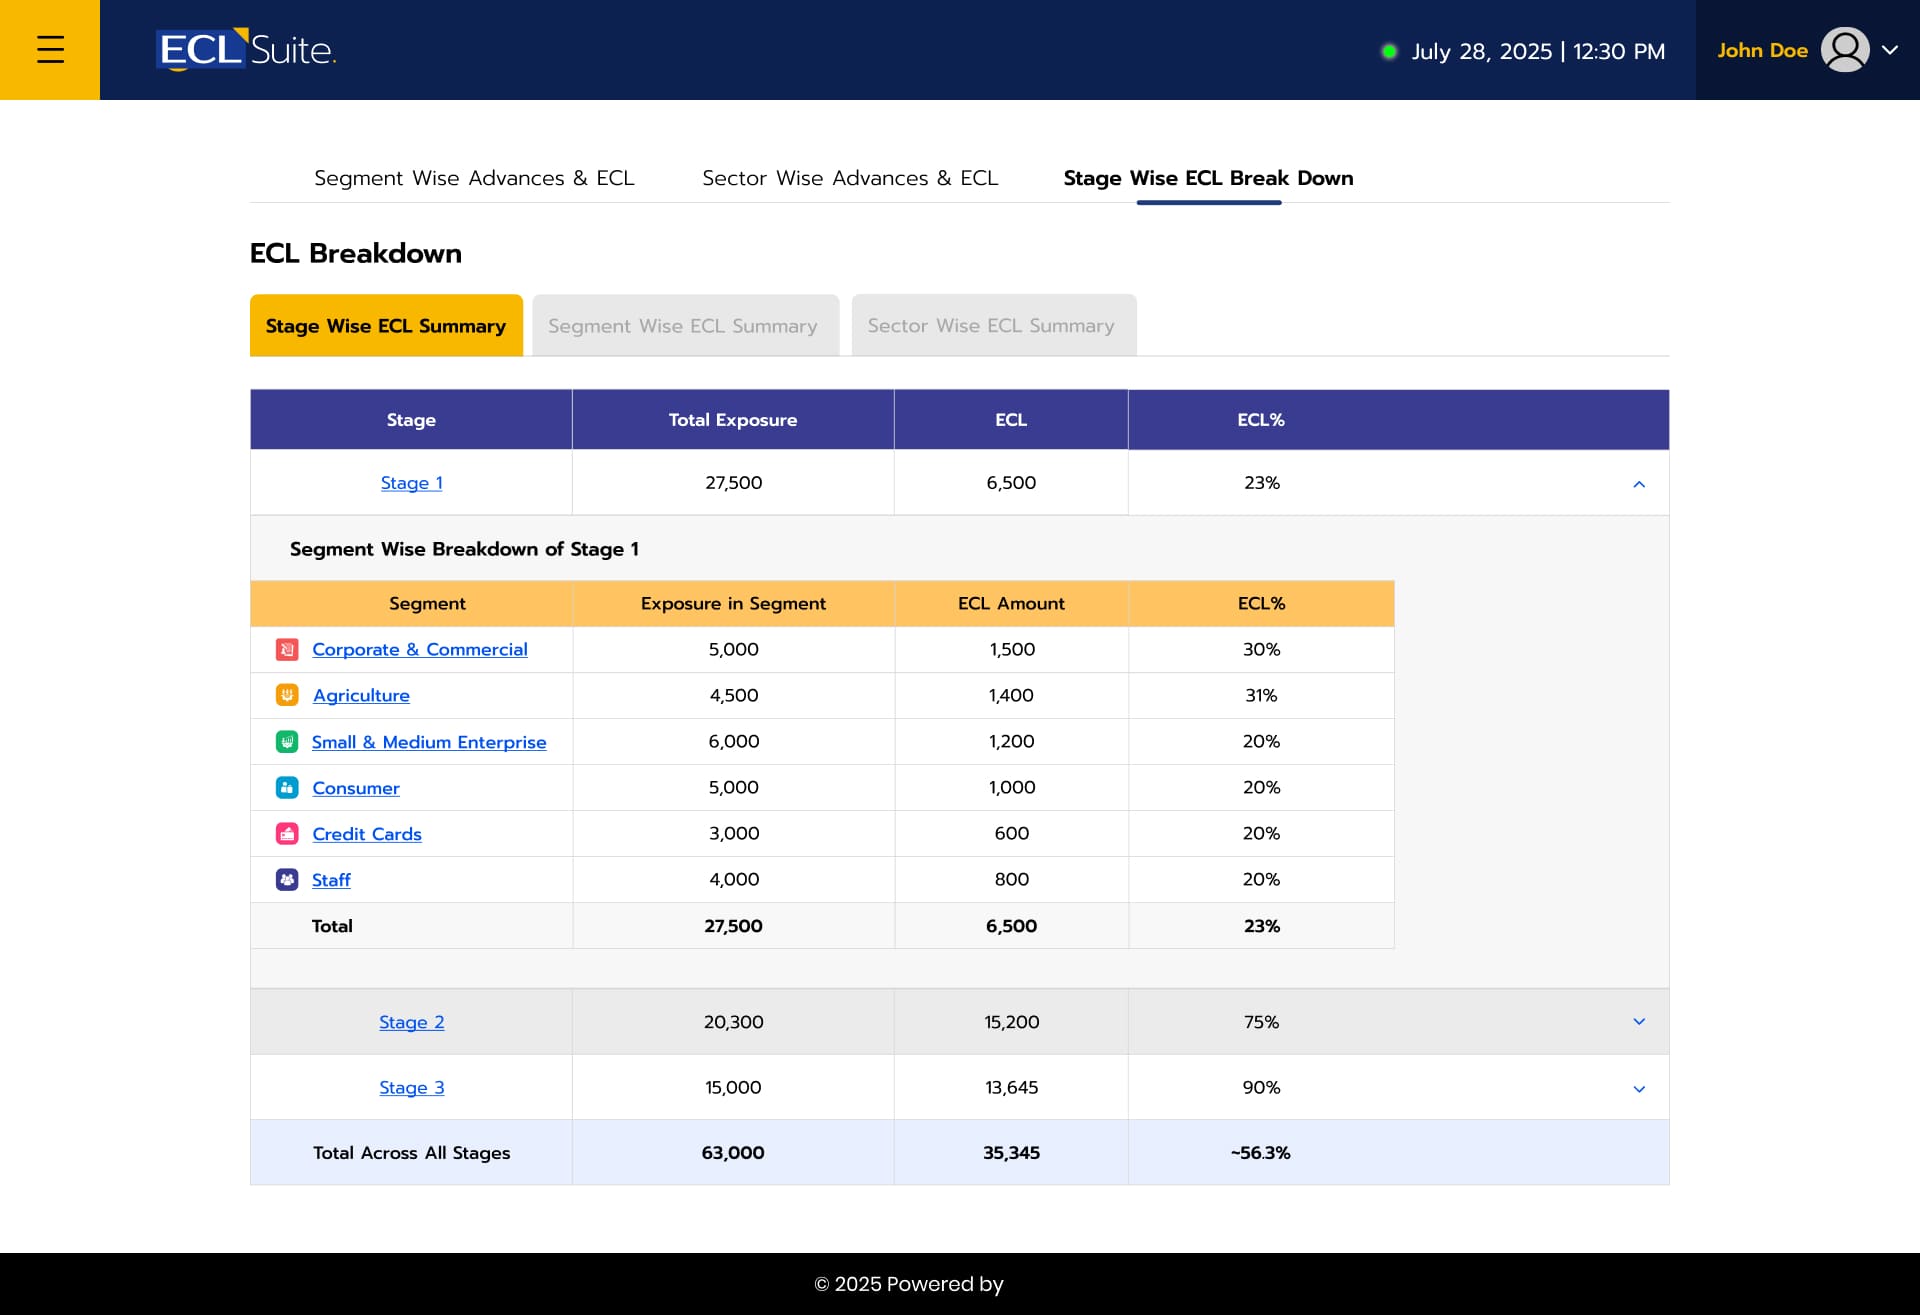Switch to Sector Wise Advances & ECL tab
This screenshot has height=1315, width=1920.
click(x=849, y=178)
